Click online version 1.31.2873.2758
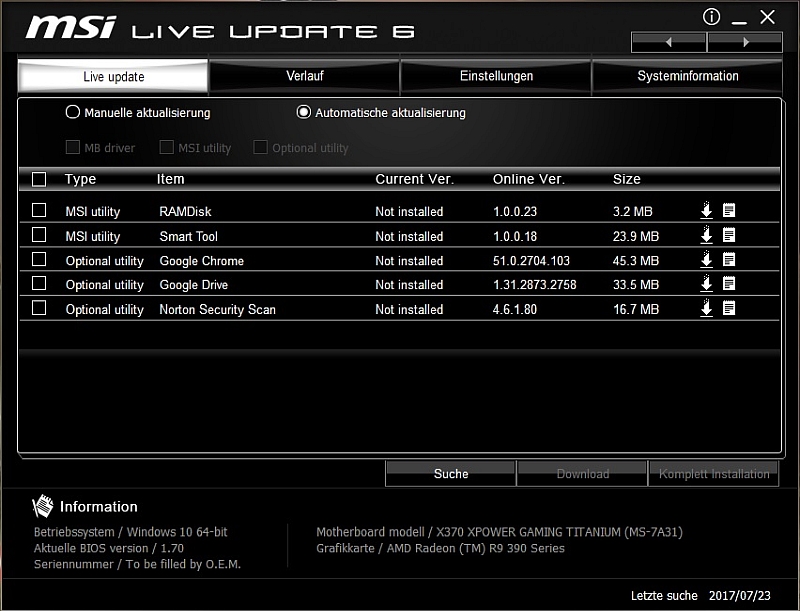 (x=535, y=285)
